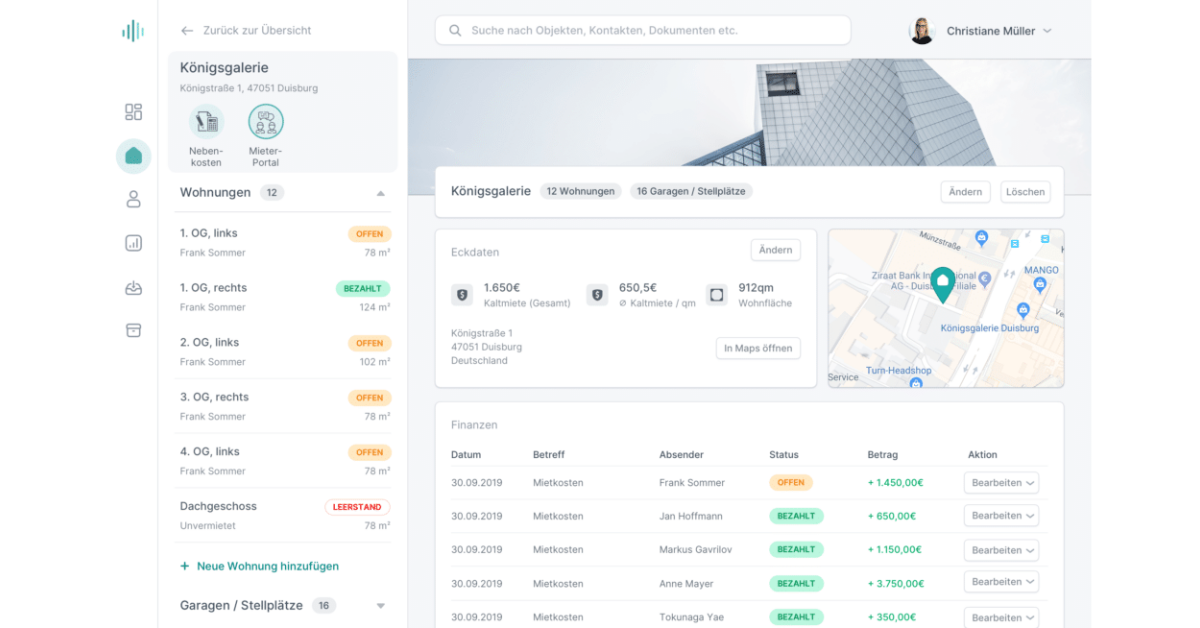Select apartment 1. OG, links

point(284,242)
